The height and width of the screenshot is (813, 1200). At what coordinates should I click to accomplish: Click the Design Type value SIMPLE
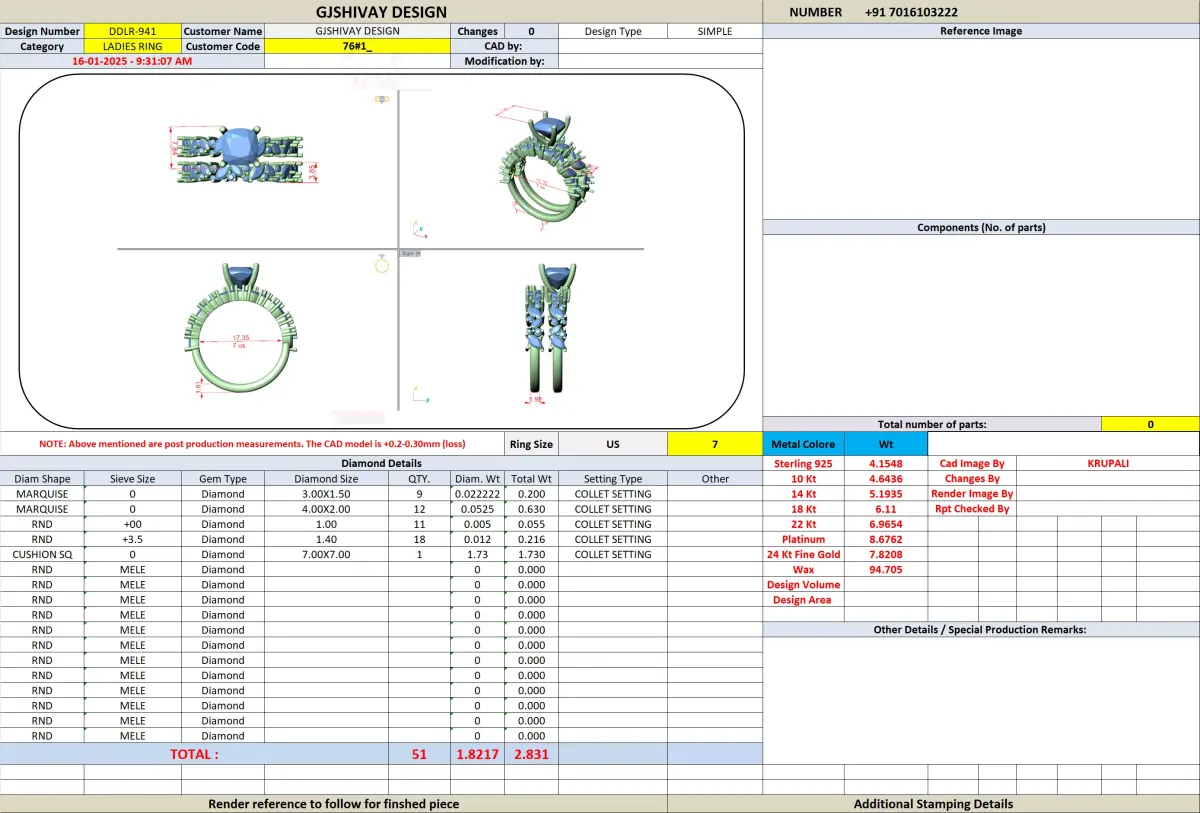pyautogui.click(x=715, y=32)
